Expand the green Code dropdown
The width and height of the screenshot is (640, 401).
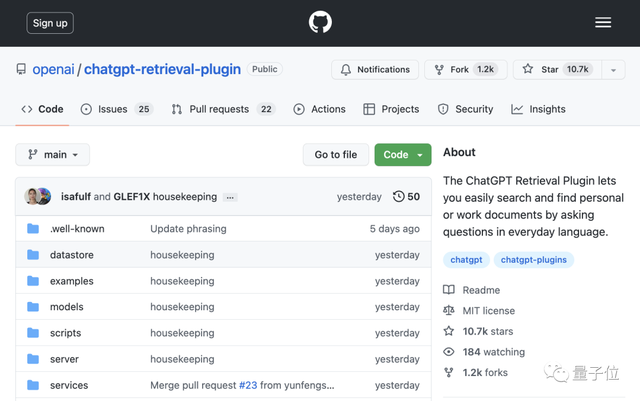pos(402,155)
